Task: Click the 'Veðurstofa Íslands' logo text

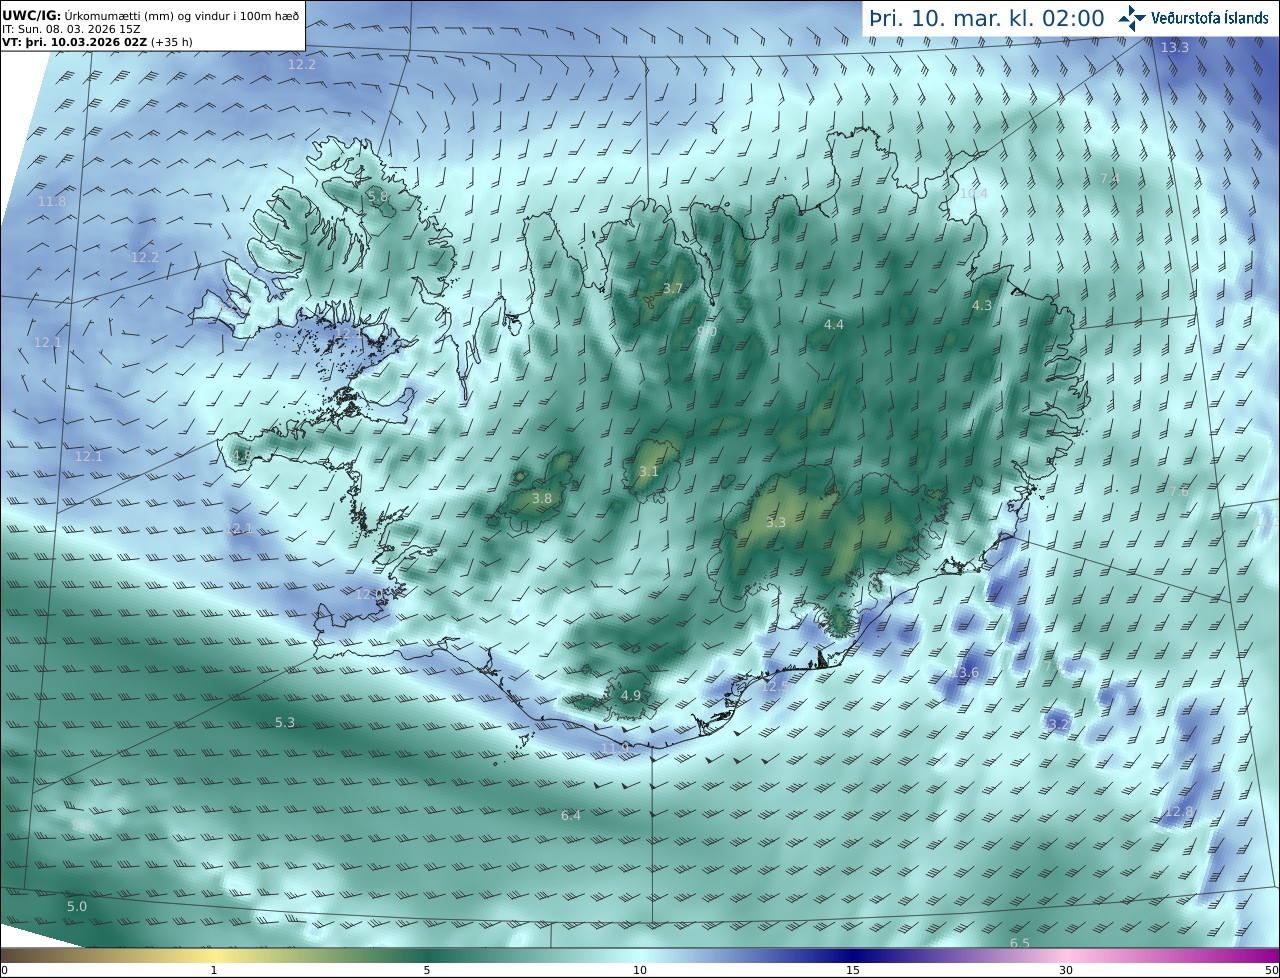Action: (1210, 18)
